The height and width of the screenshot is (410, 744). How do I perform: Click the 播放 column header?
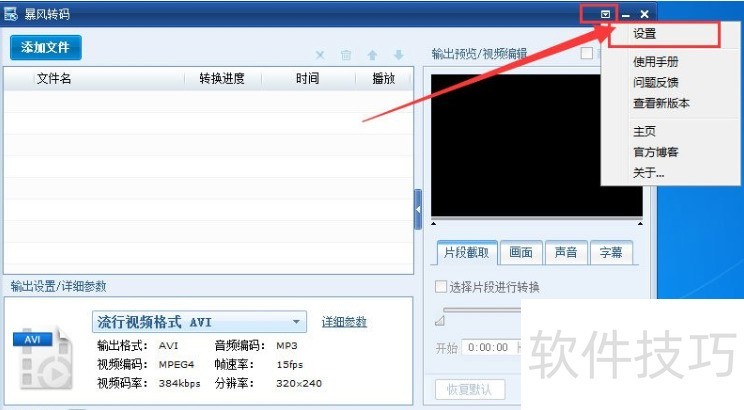pos(383,78)
